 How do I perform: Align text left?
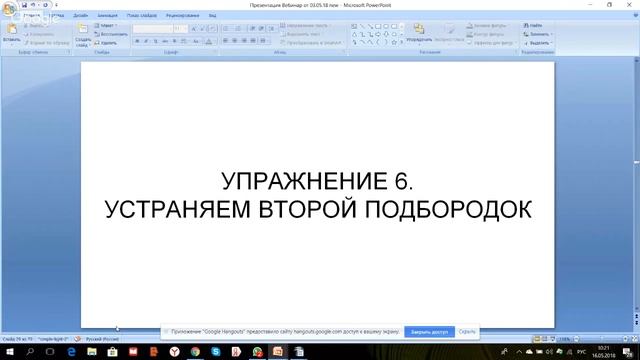tap(226, 41)
